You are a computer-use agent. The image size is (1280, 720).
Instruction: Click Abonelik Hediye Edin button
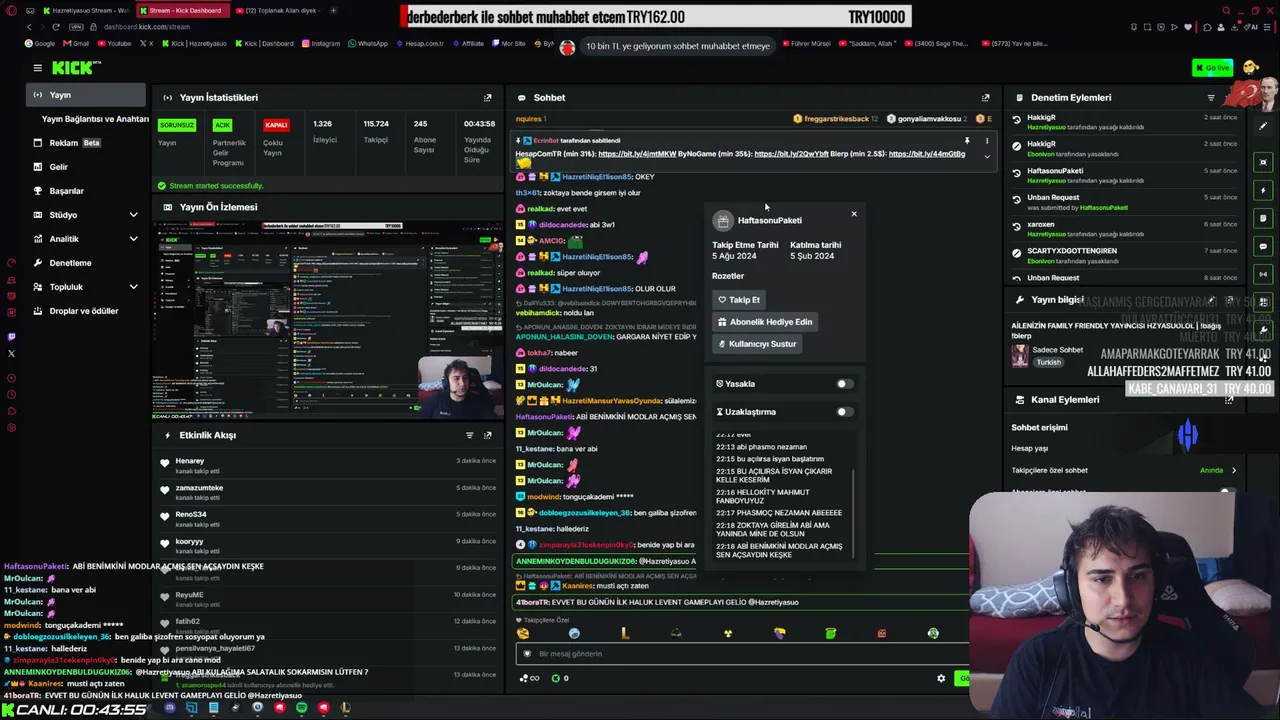click(765, 322)
